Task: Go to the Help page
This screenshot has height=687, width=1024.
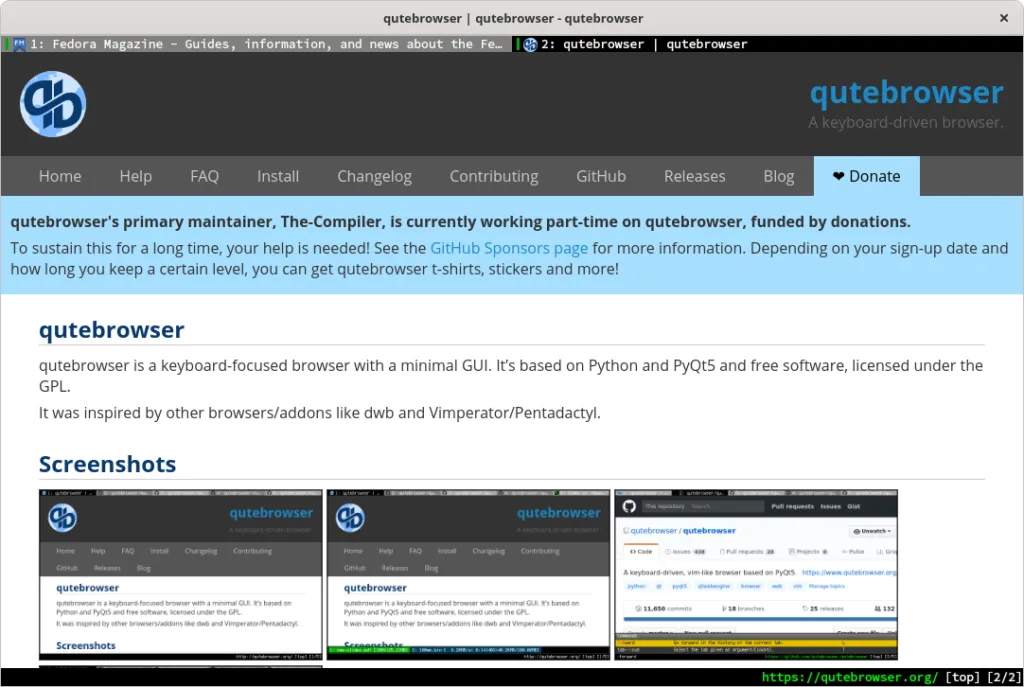Action: click(x=135, y=176)
